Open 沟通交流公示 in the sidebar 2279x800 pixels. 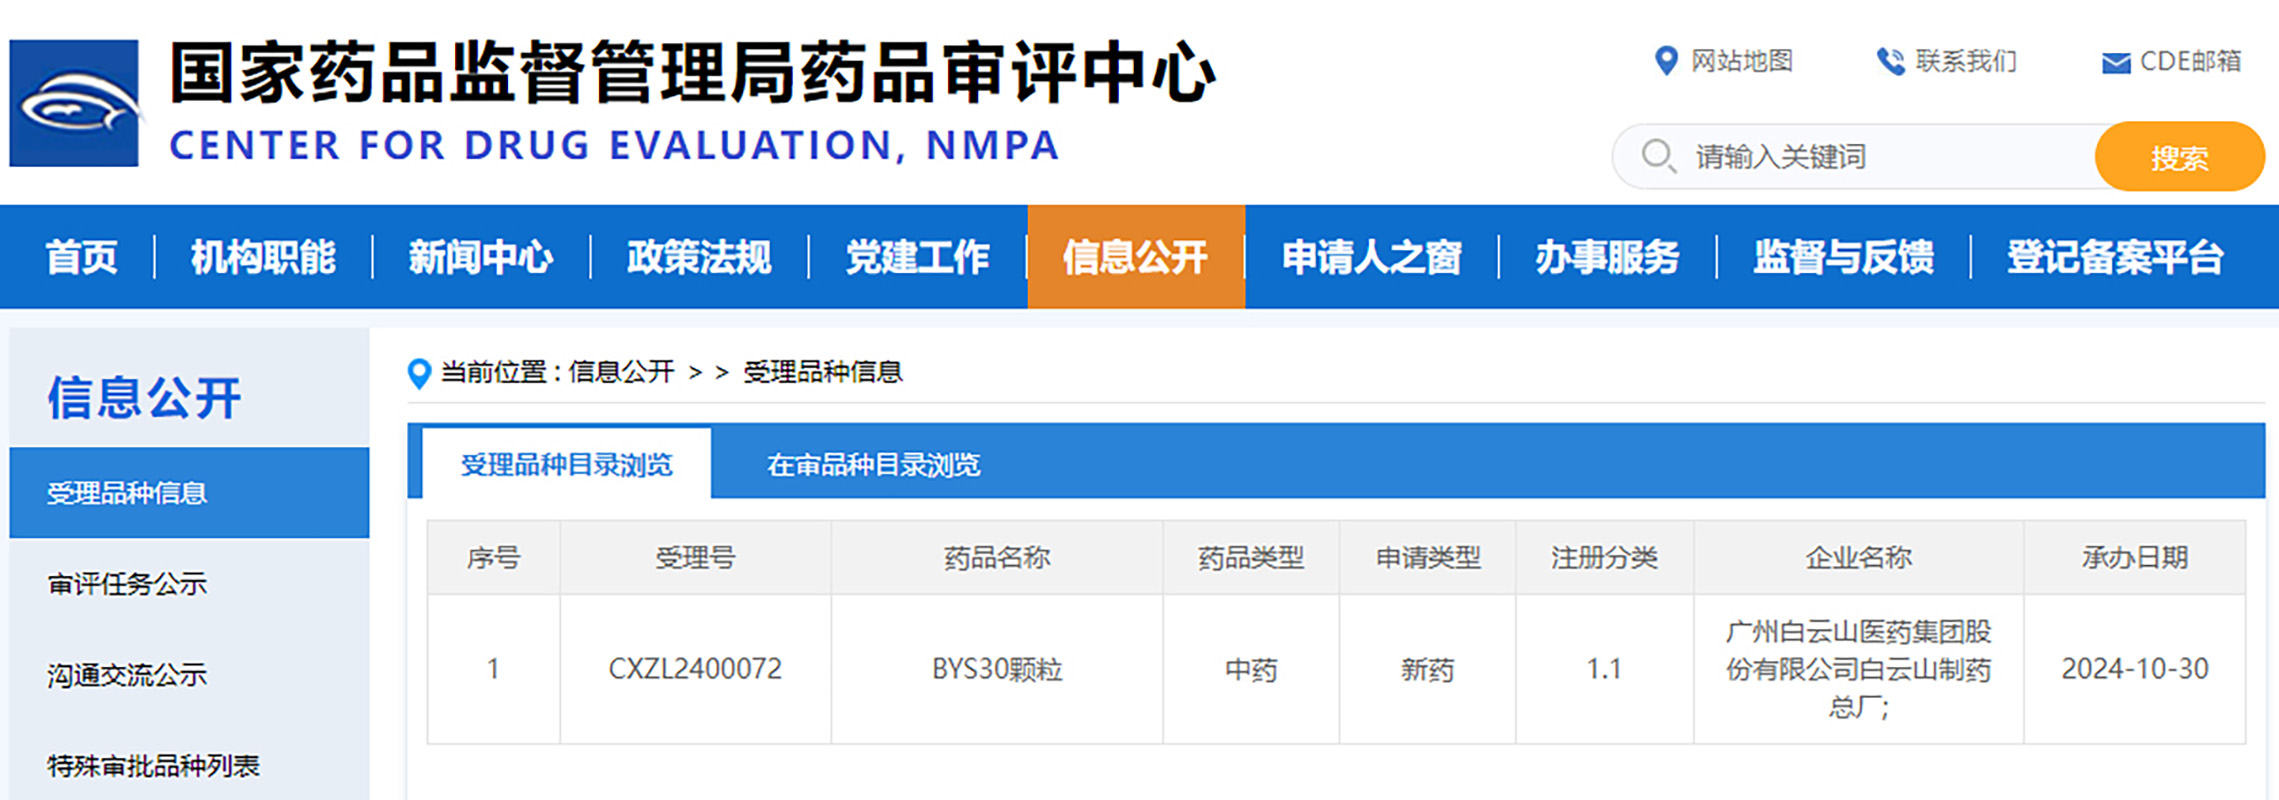[x=127, y=675]
